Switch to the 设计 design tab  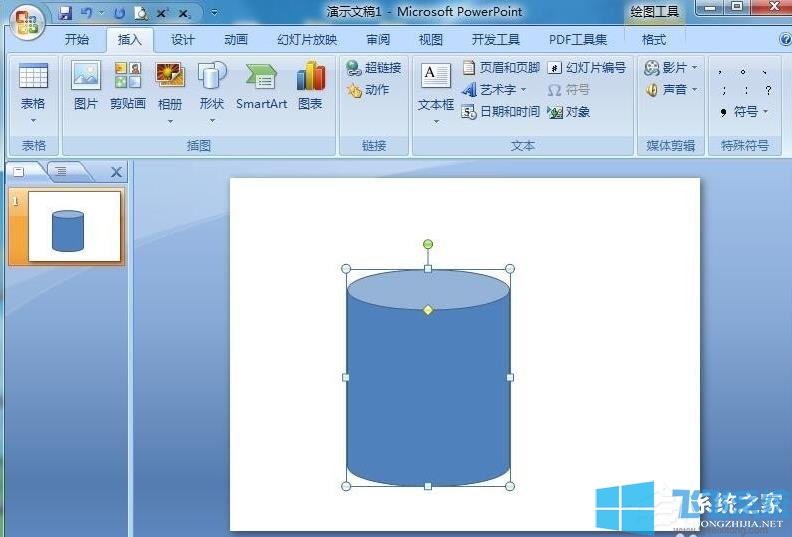tap(182, 40)
